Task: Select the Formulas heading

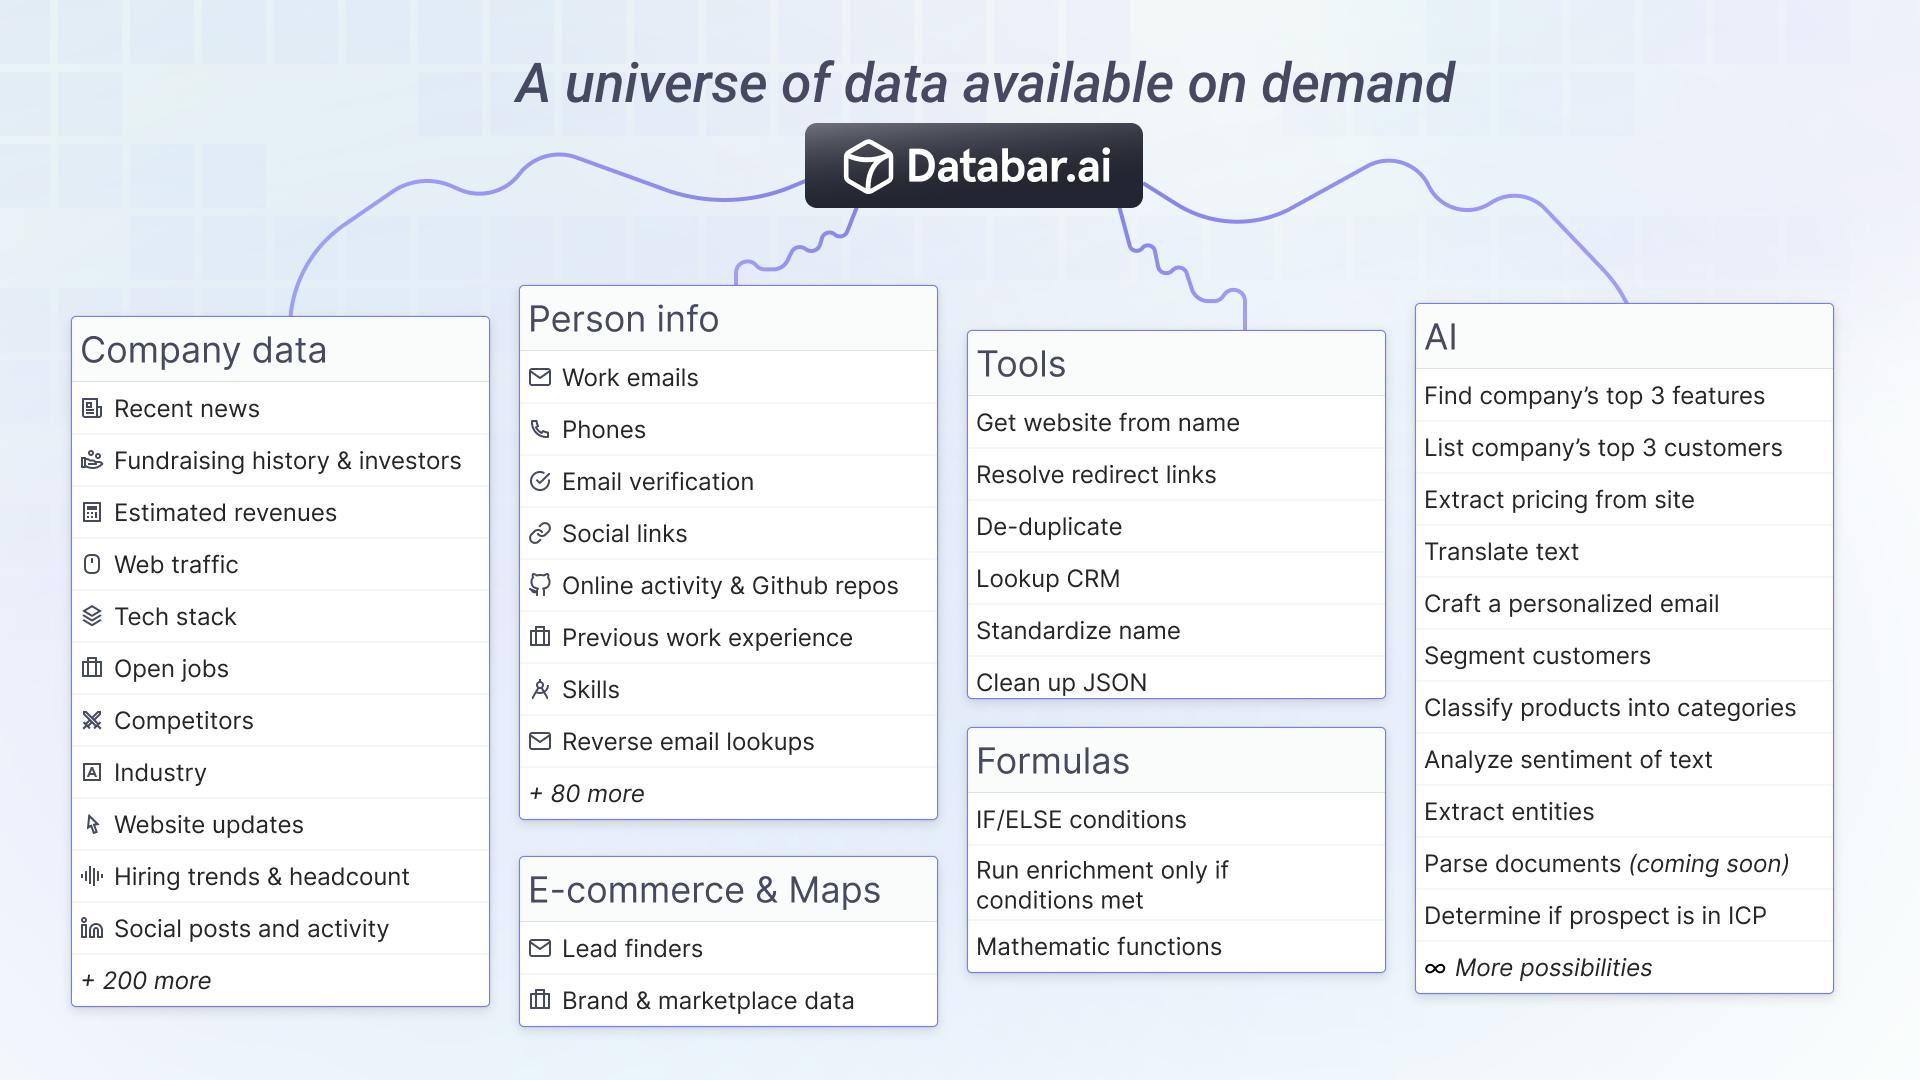Action: coord(1053,761)
